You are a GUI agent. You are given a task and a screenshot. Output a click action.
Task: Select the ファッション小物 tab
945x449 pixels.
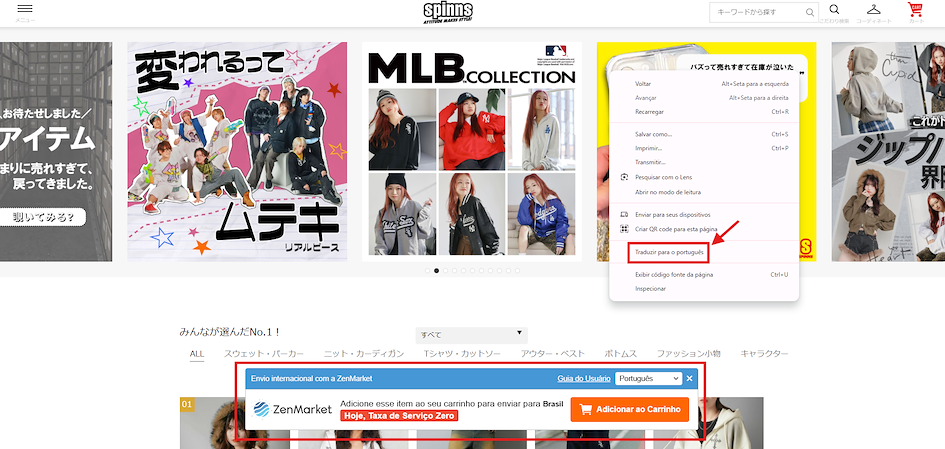pos(688,354)
